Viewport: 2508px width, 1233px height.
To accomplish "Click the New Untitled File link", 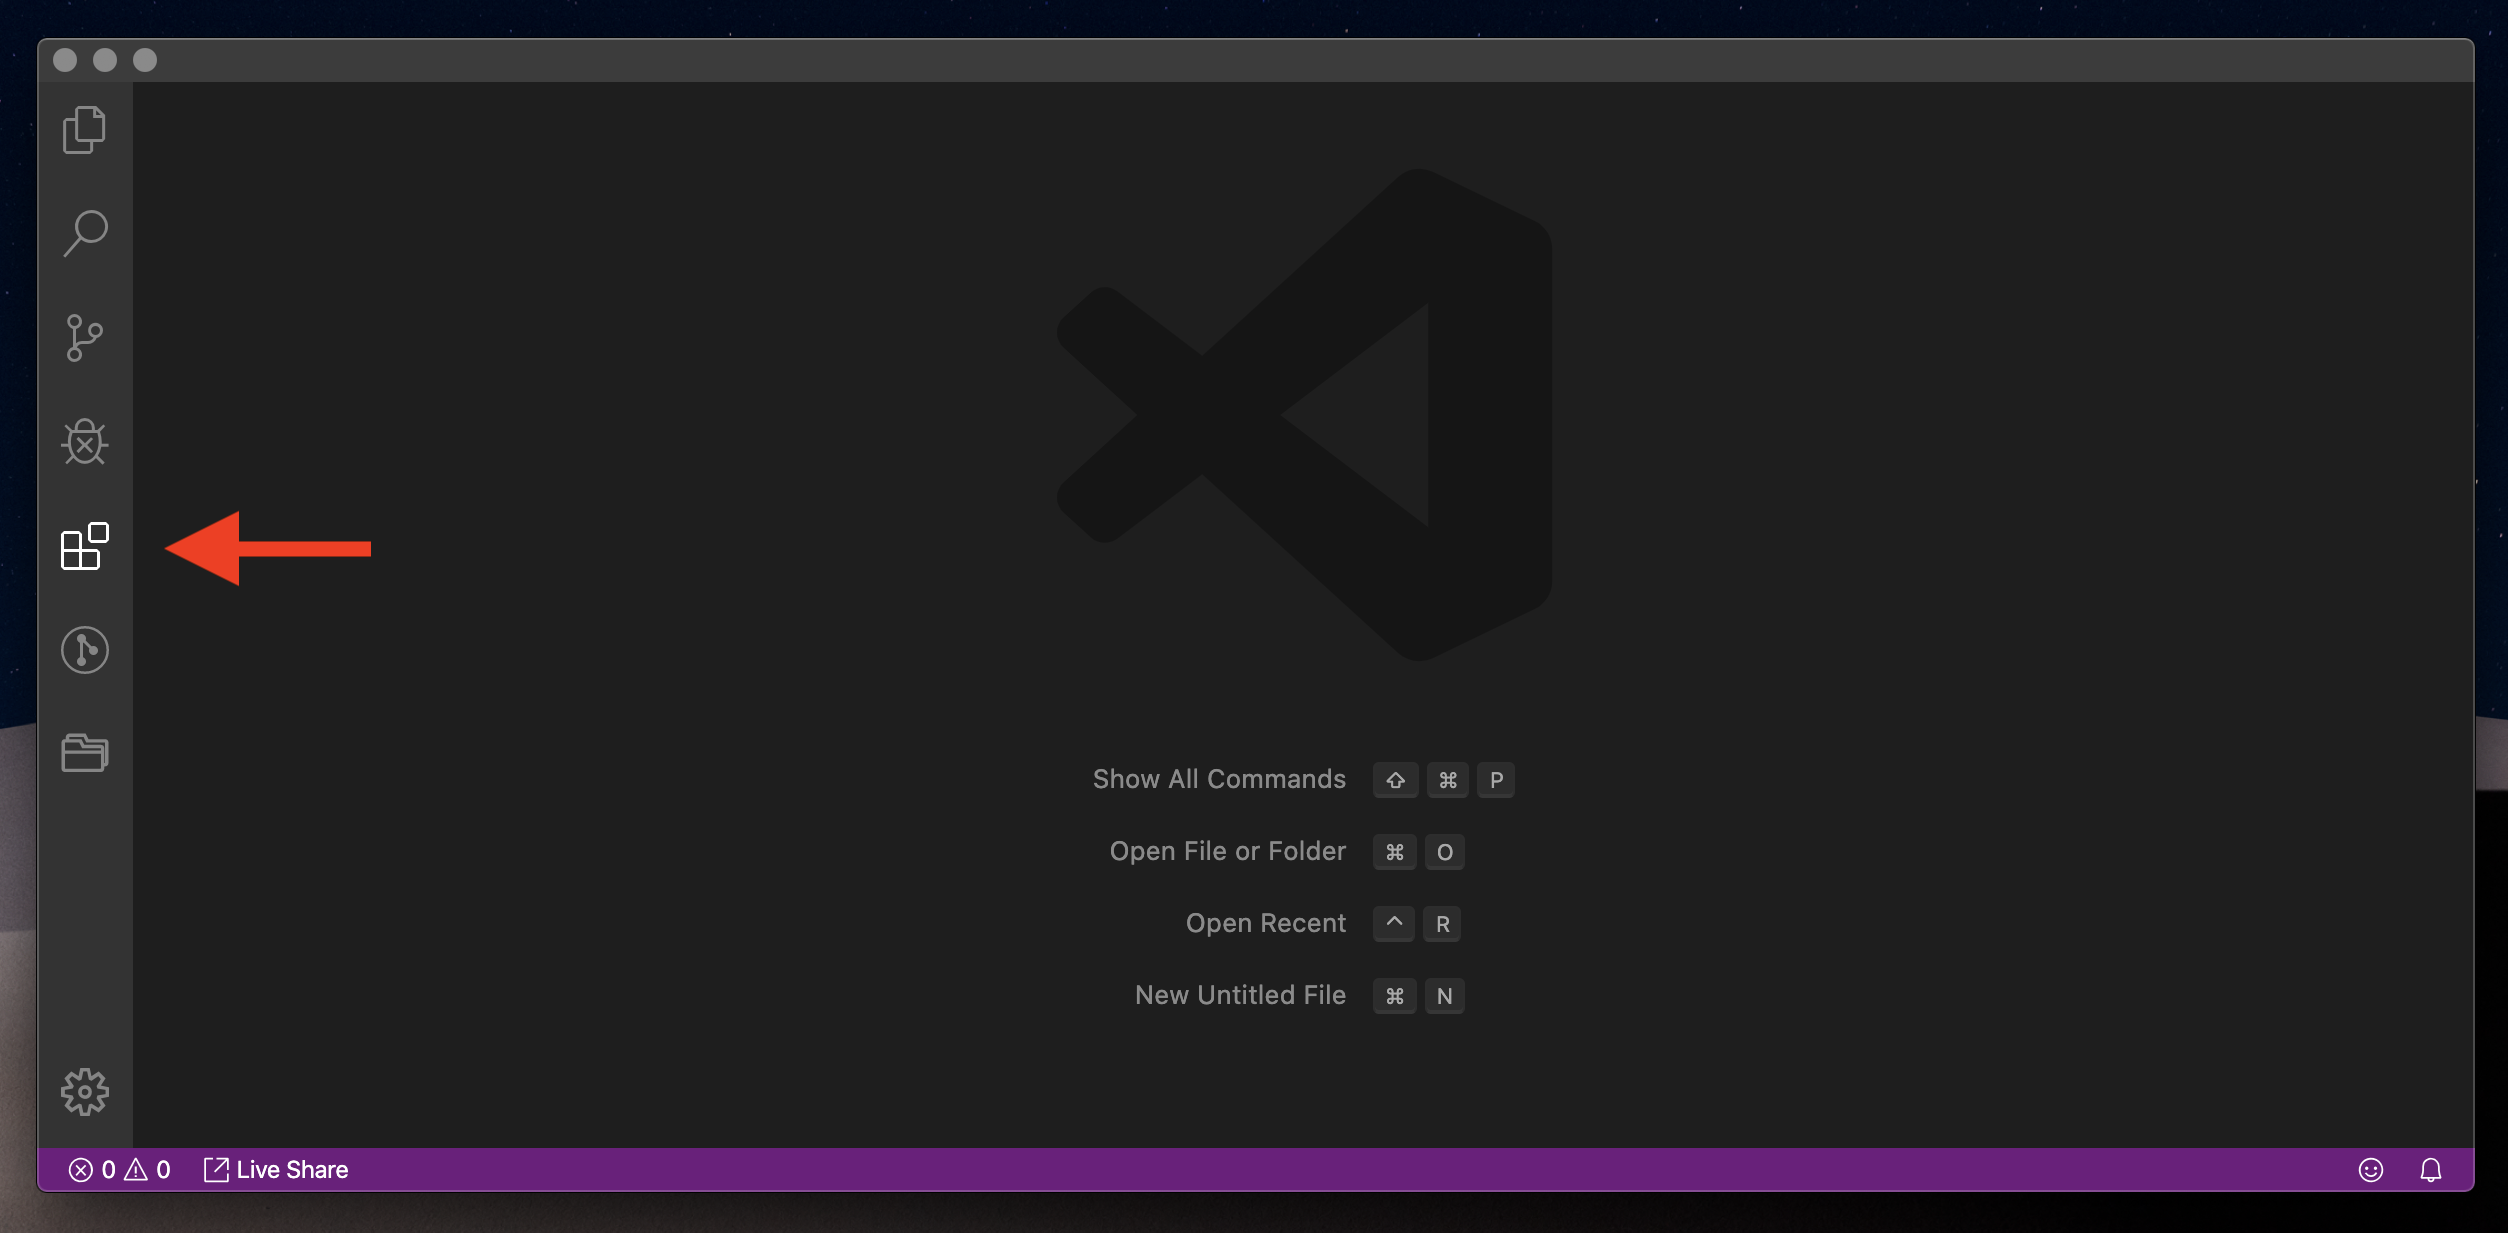I will (x=1239, y=995).
